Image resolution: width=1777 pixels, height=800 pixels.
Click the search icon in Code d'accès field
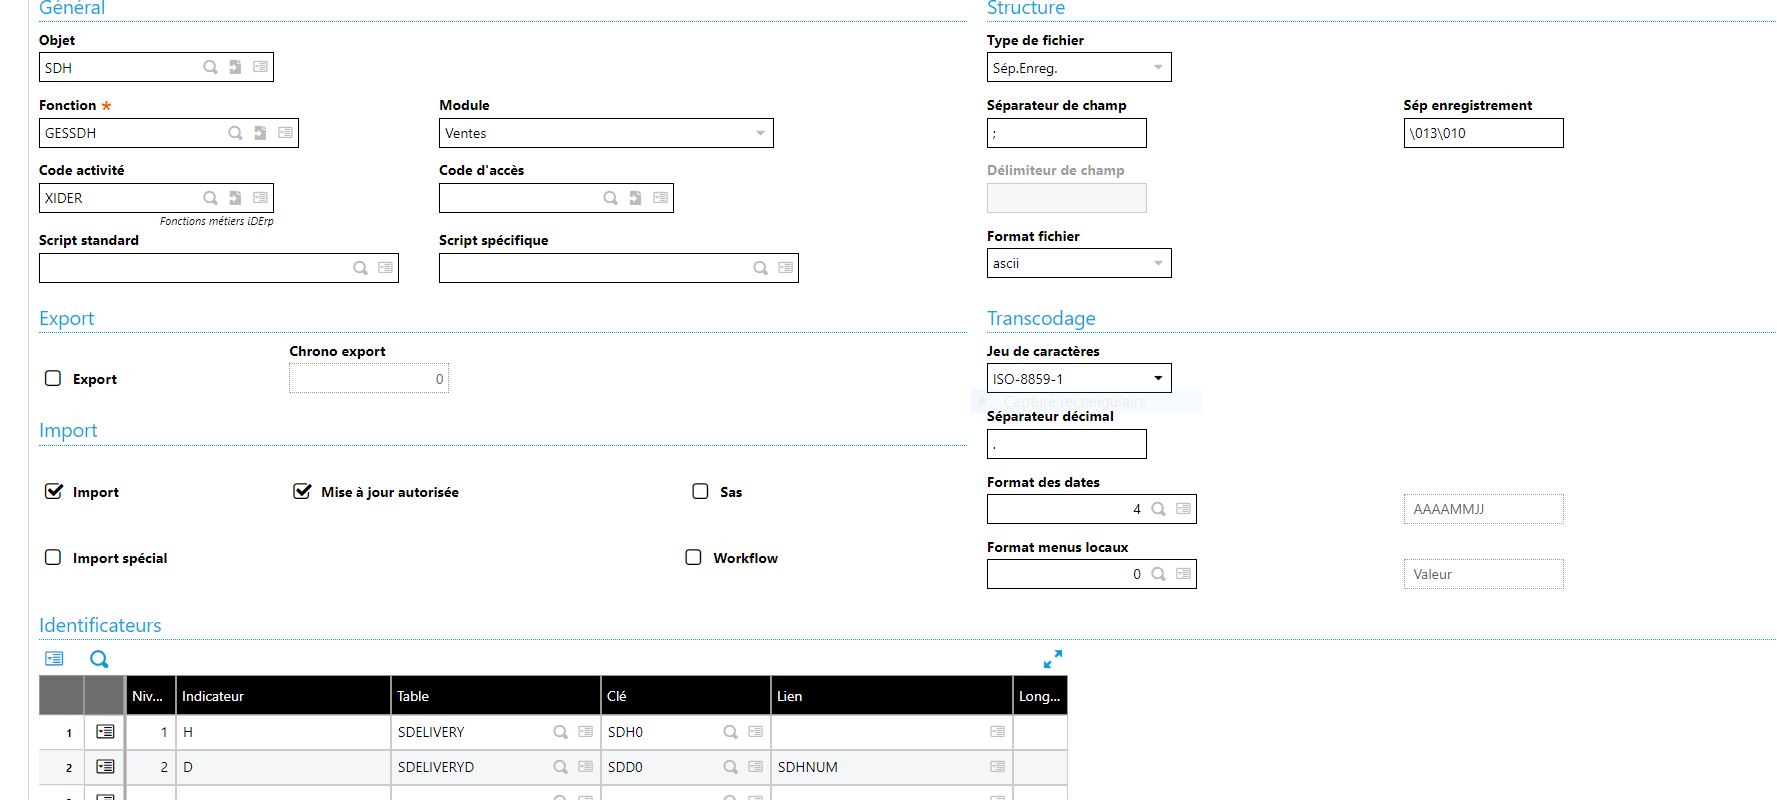(610, 198)
